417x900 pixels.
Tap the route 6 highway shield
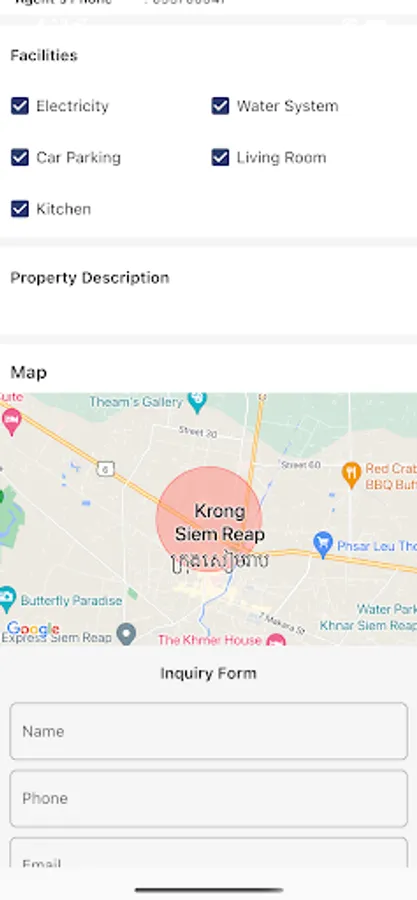(104, 469)
